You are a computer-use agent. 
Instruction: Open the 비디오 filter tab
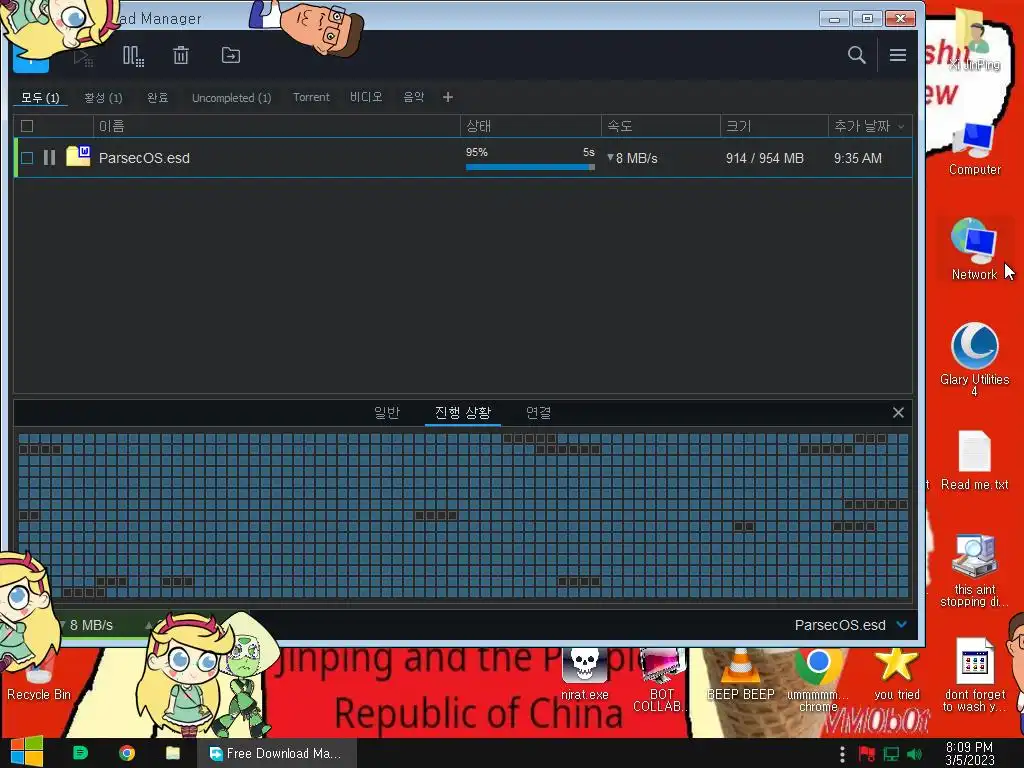coord(366,97)
